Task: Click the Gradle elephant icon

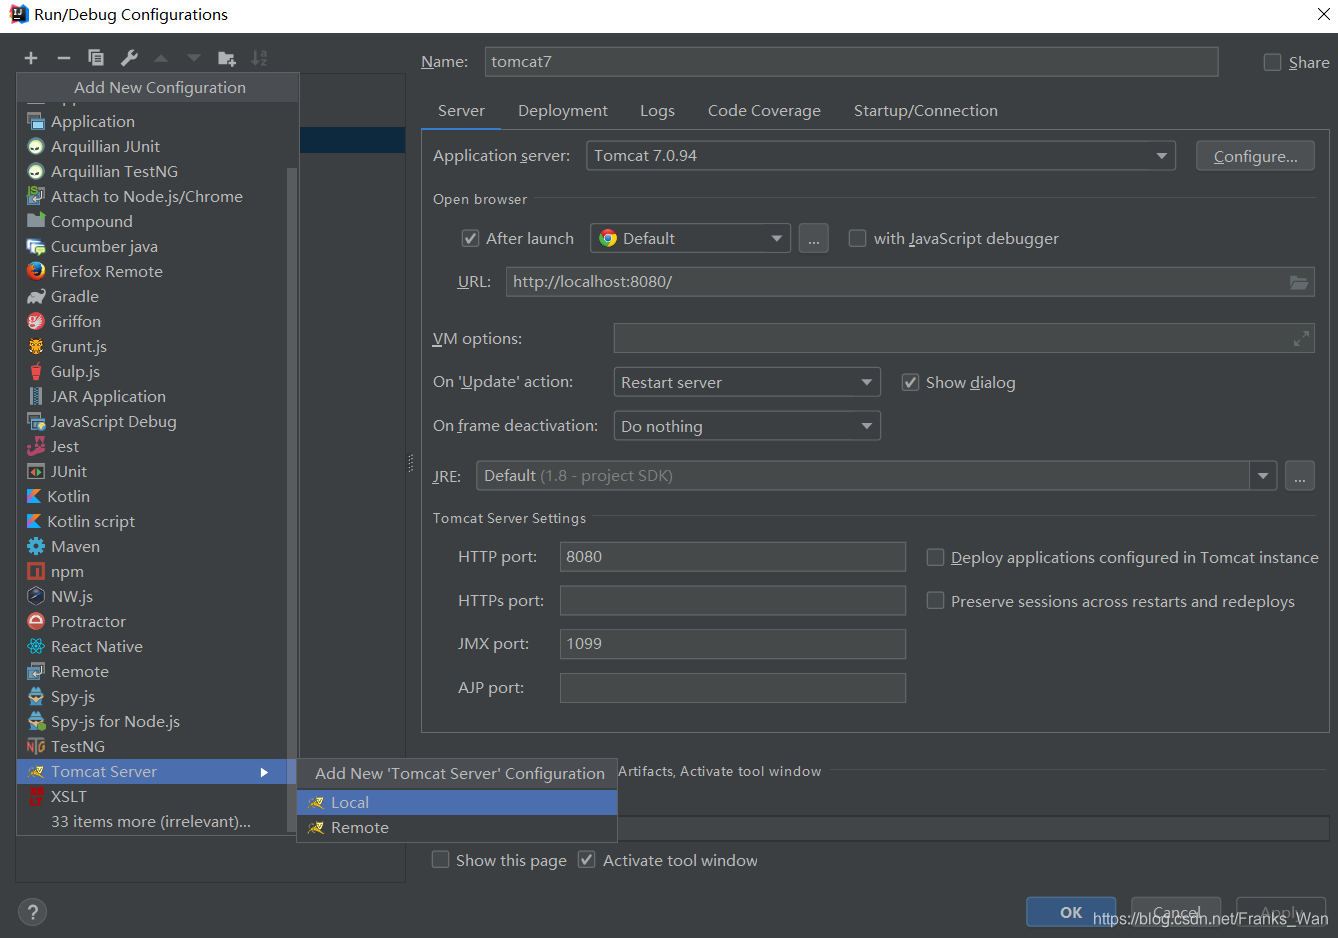Action: pyautogui.click(x=36, y=296)
